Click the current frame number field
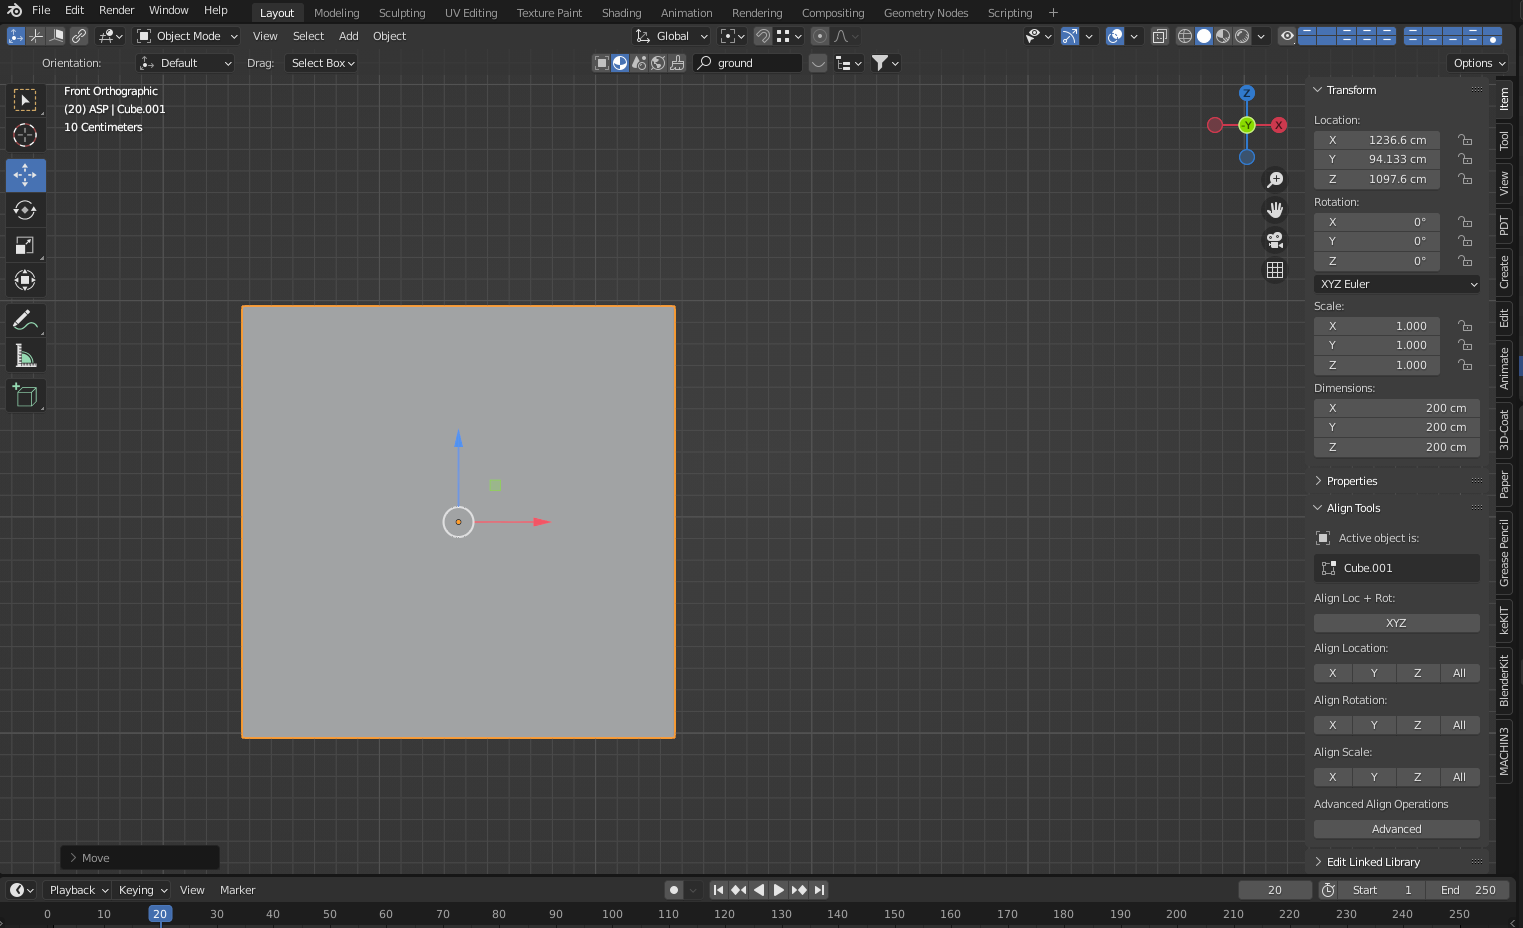This screenshot has width=1523, height=928. coord(1275,890)
